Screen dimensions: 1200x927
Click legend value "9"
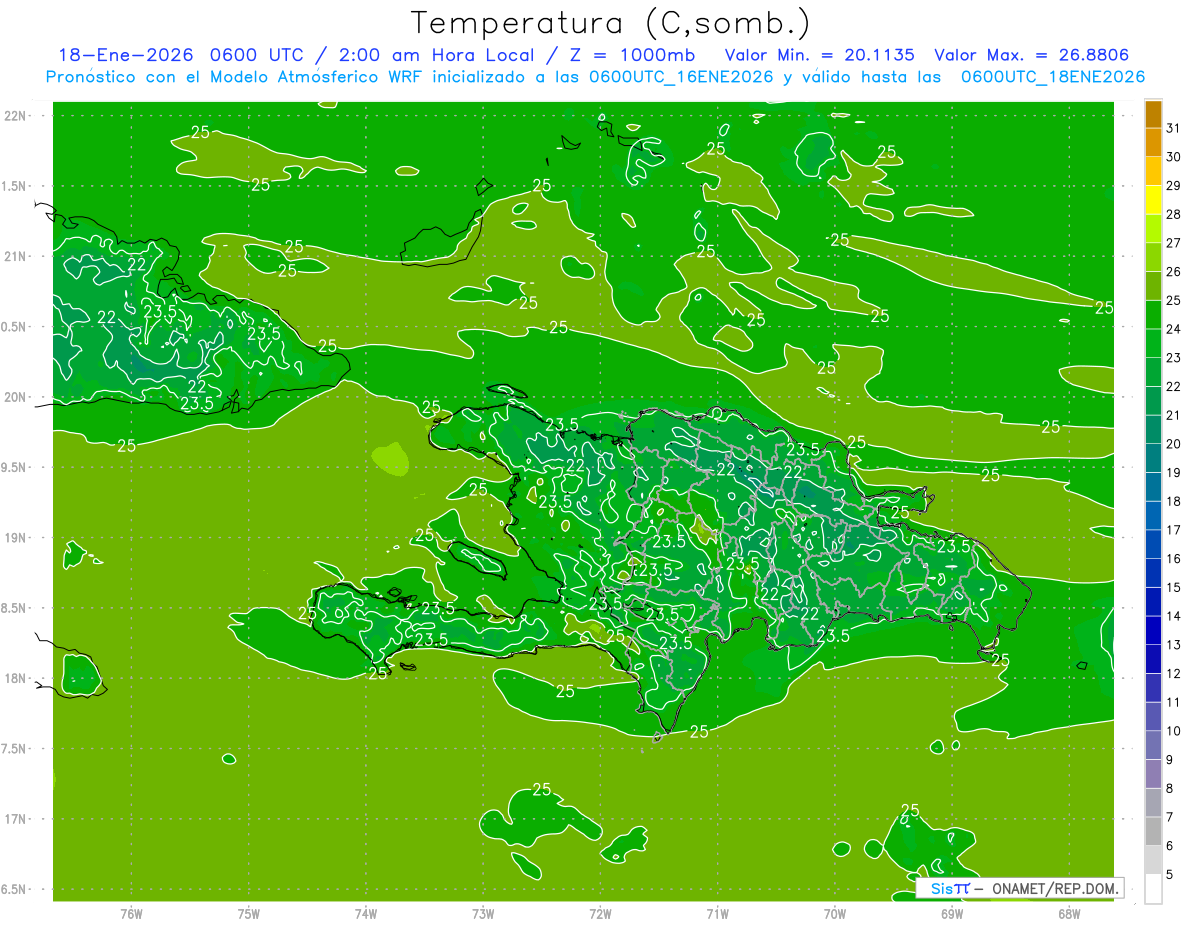click(x=1170, y=760)
